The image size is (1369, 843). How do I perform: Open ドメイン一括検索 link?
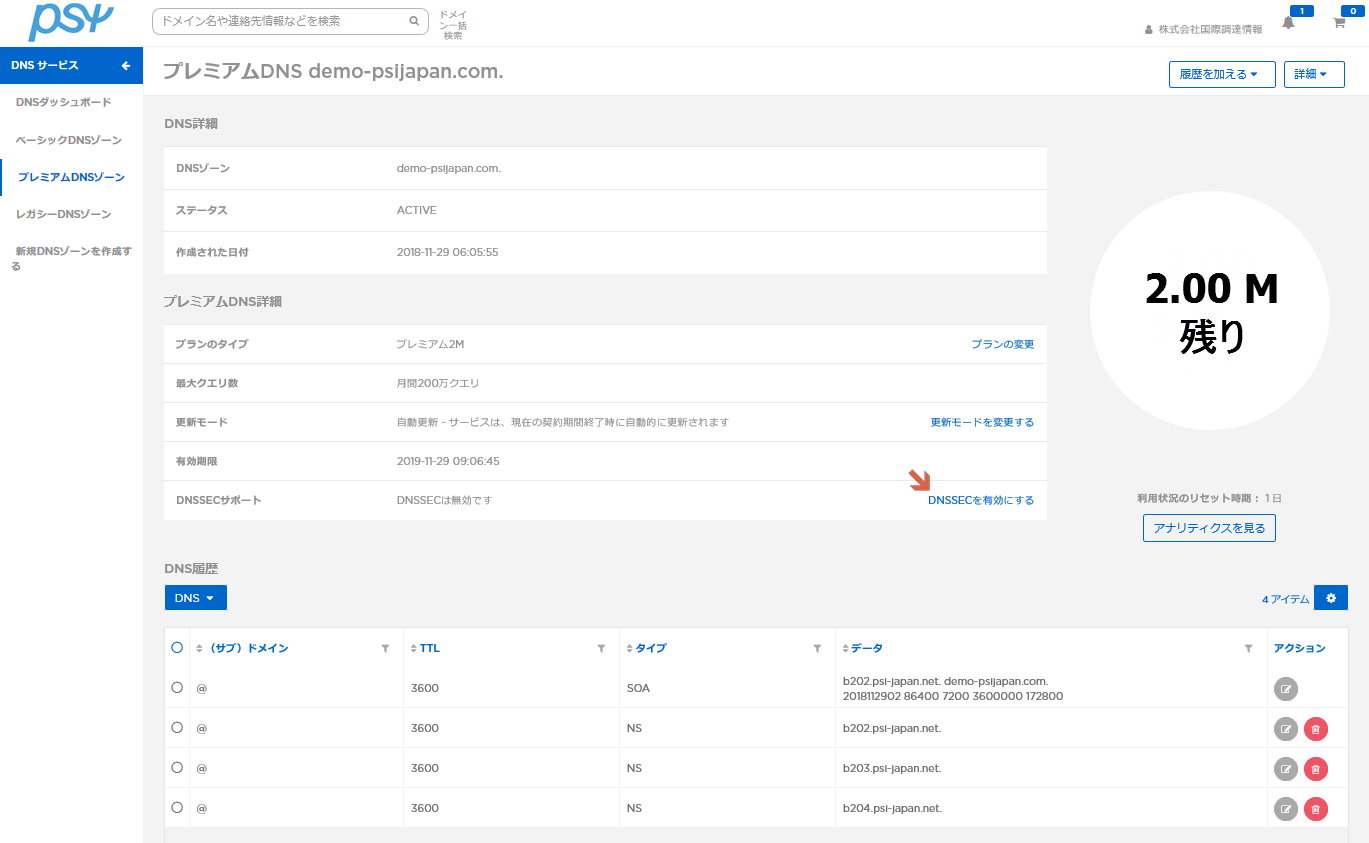tap(453, 26)
